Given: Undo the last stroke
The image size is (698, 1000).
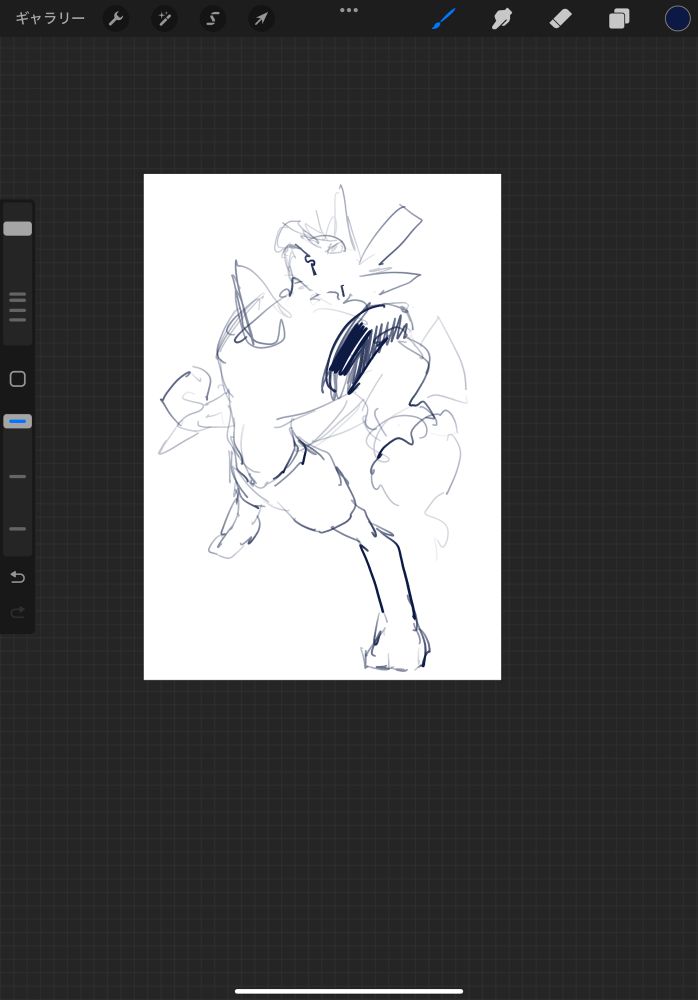Looking at the screenshot, I should click(18, 577).
